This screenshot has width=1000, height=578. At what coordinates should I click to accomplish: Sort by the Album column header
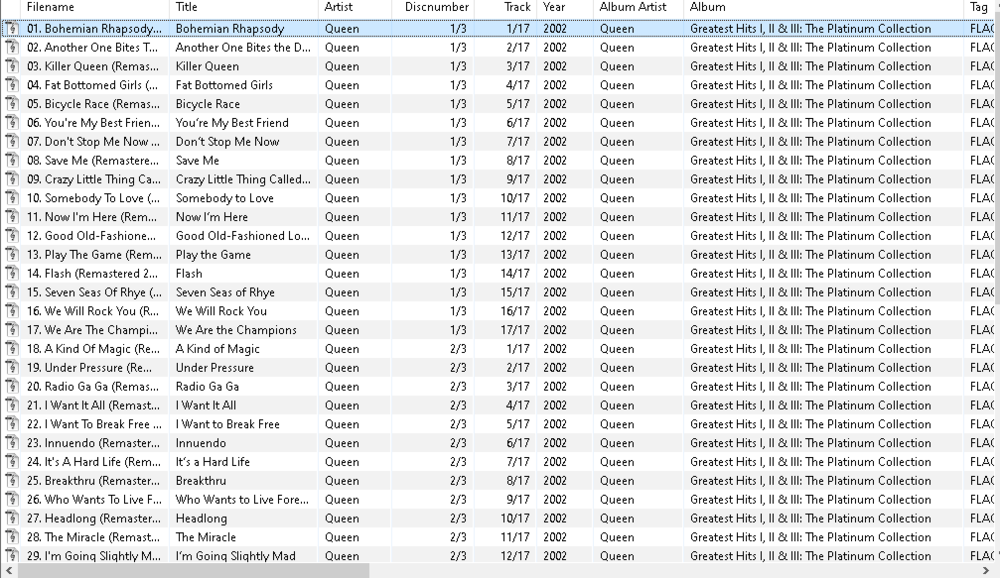pyautogui.click(x=823, y=8)
